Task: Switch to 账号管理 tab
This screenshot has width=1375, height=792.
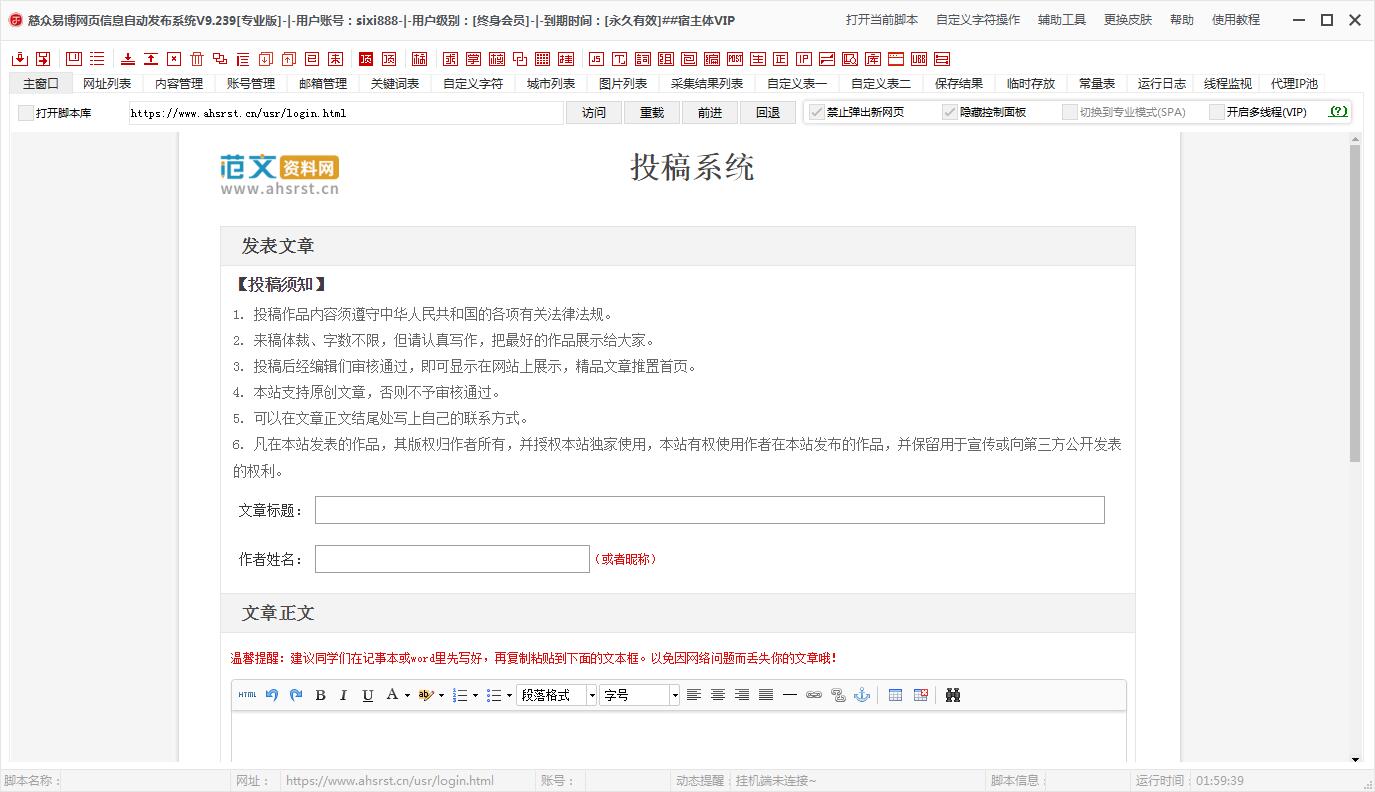Action: [251, 84]
